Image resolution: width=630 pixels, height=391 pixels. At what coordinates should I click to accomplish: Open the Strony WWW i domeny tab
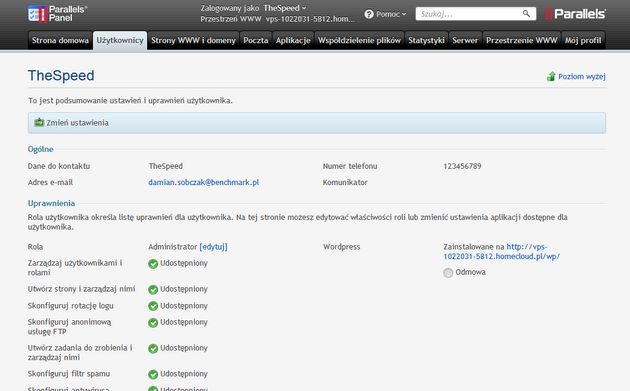click(x=193, y=40)
